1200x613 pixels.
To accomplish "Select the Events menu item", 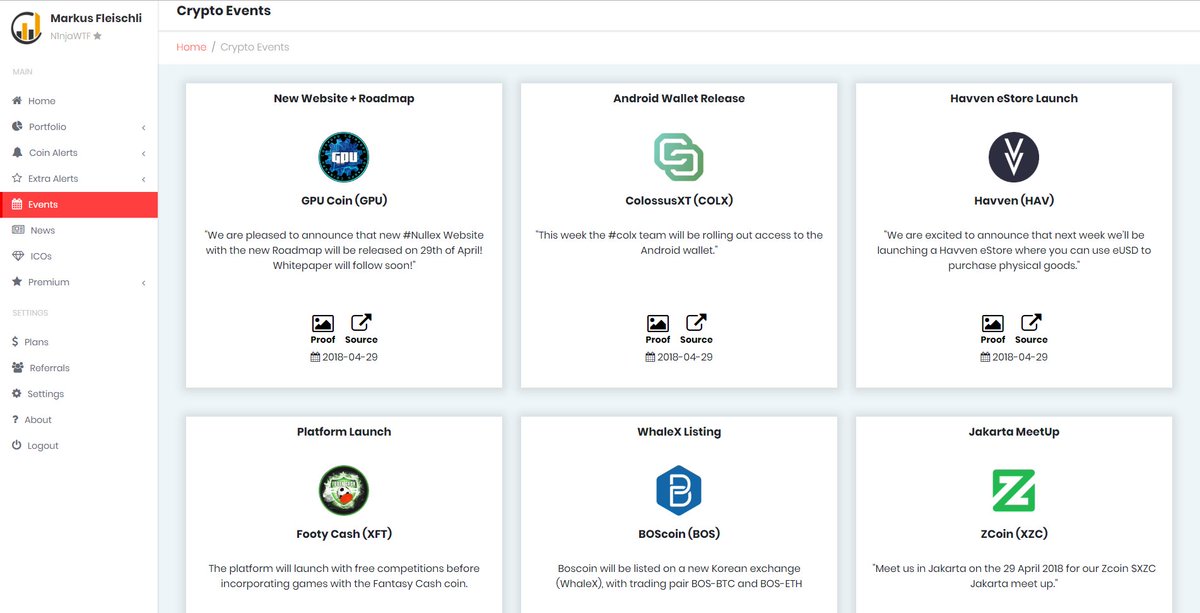I will pos(79,204).
